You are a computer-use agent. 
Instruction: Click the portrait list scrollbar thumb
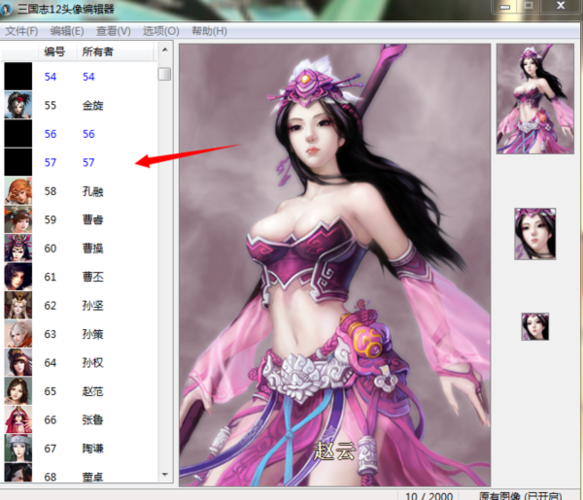coord(164,74)
